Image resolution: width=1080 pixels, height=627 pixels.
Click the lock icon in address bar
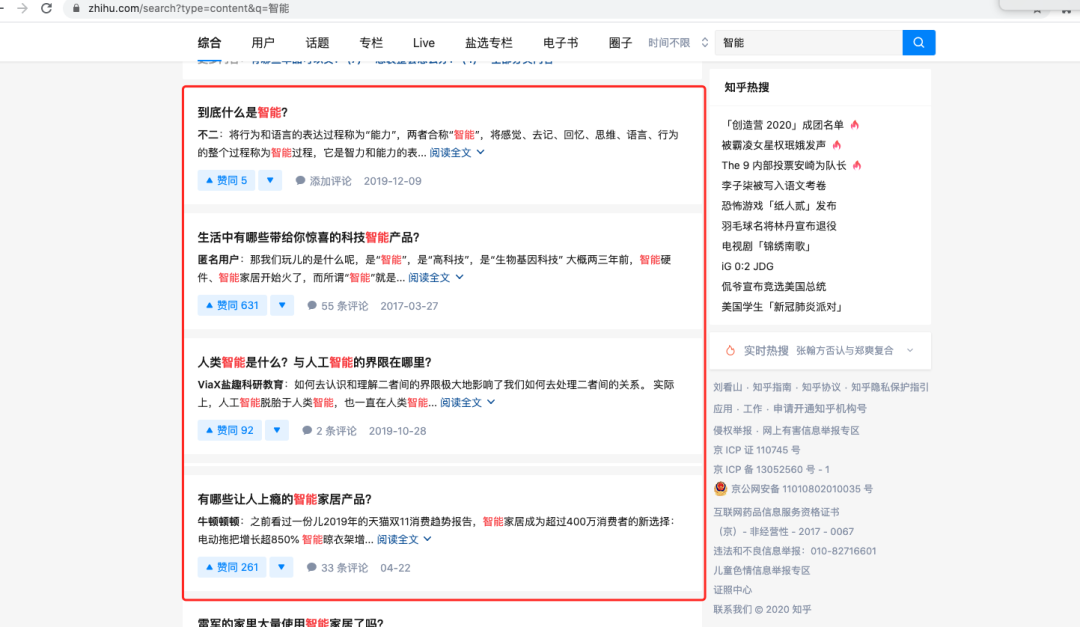click(76, 8)
